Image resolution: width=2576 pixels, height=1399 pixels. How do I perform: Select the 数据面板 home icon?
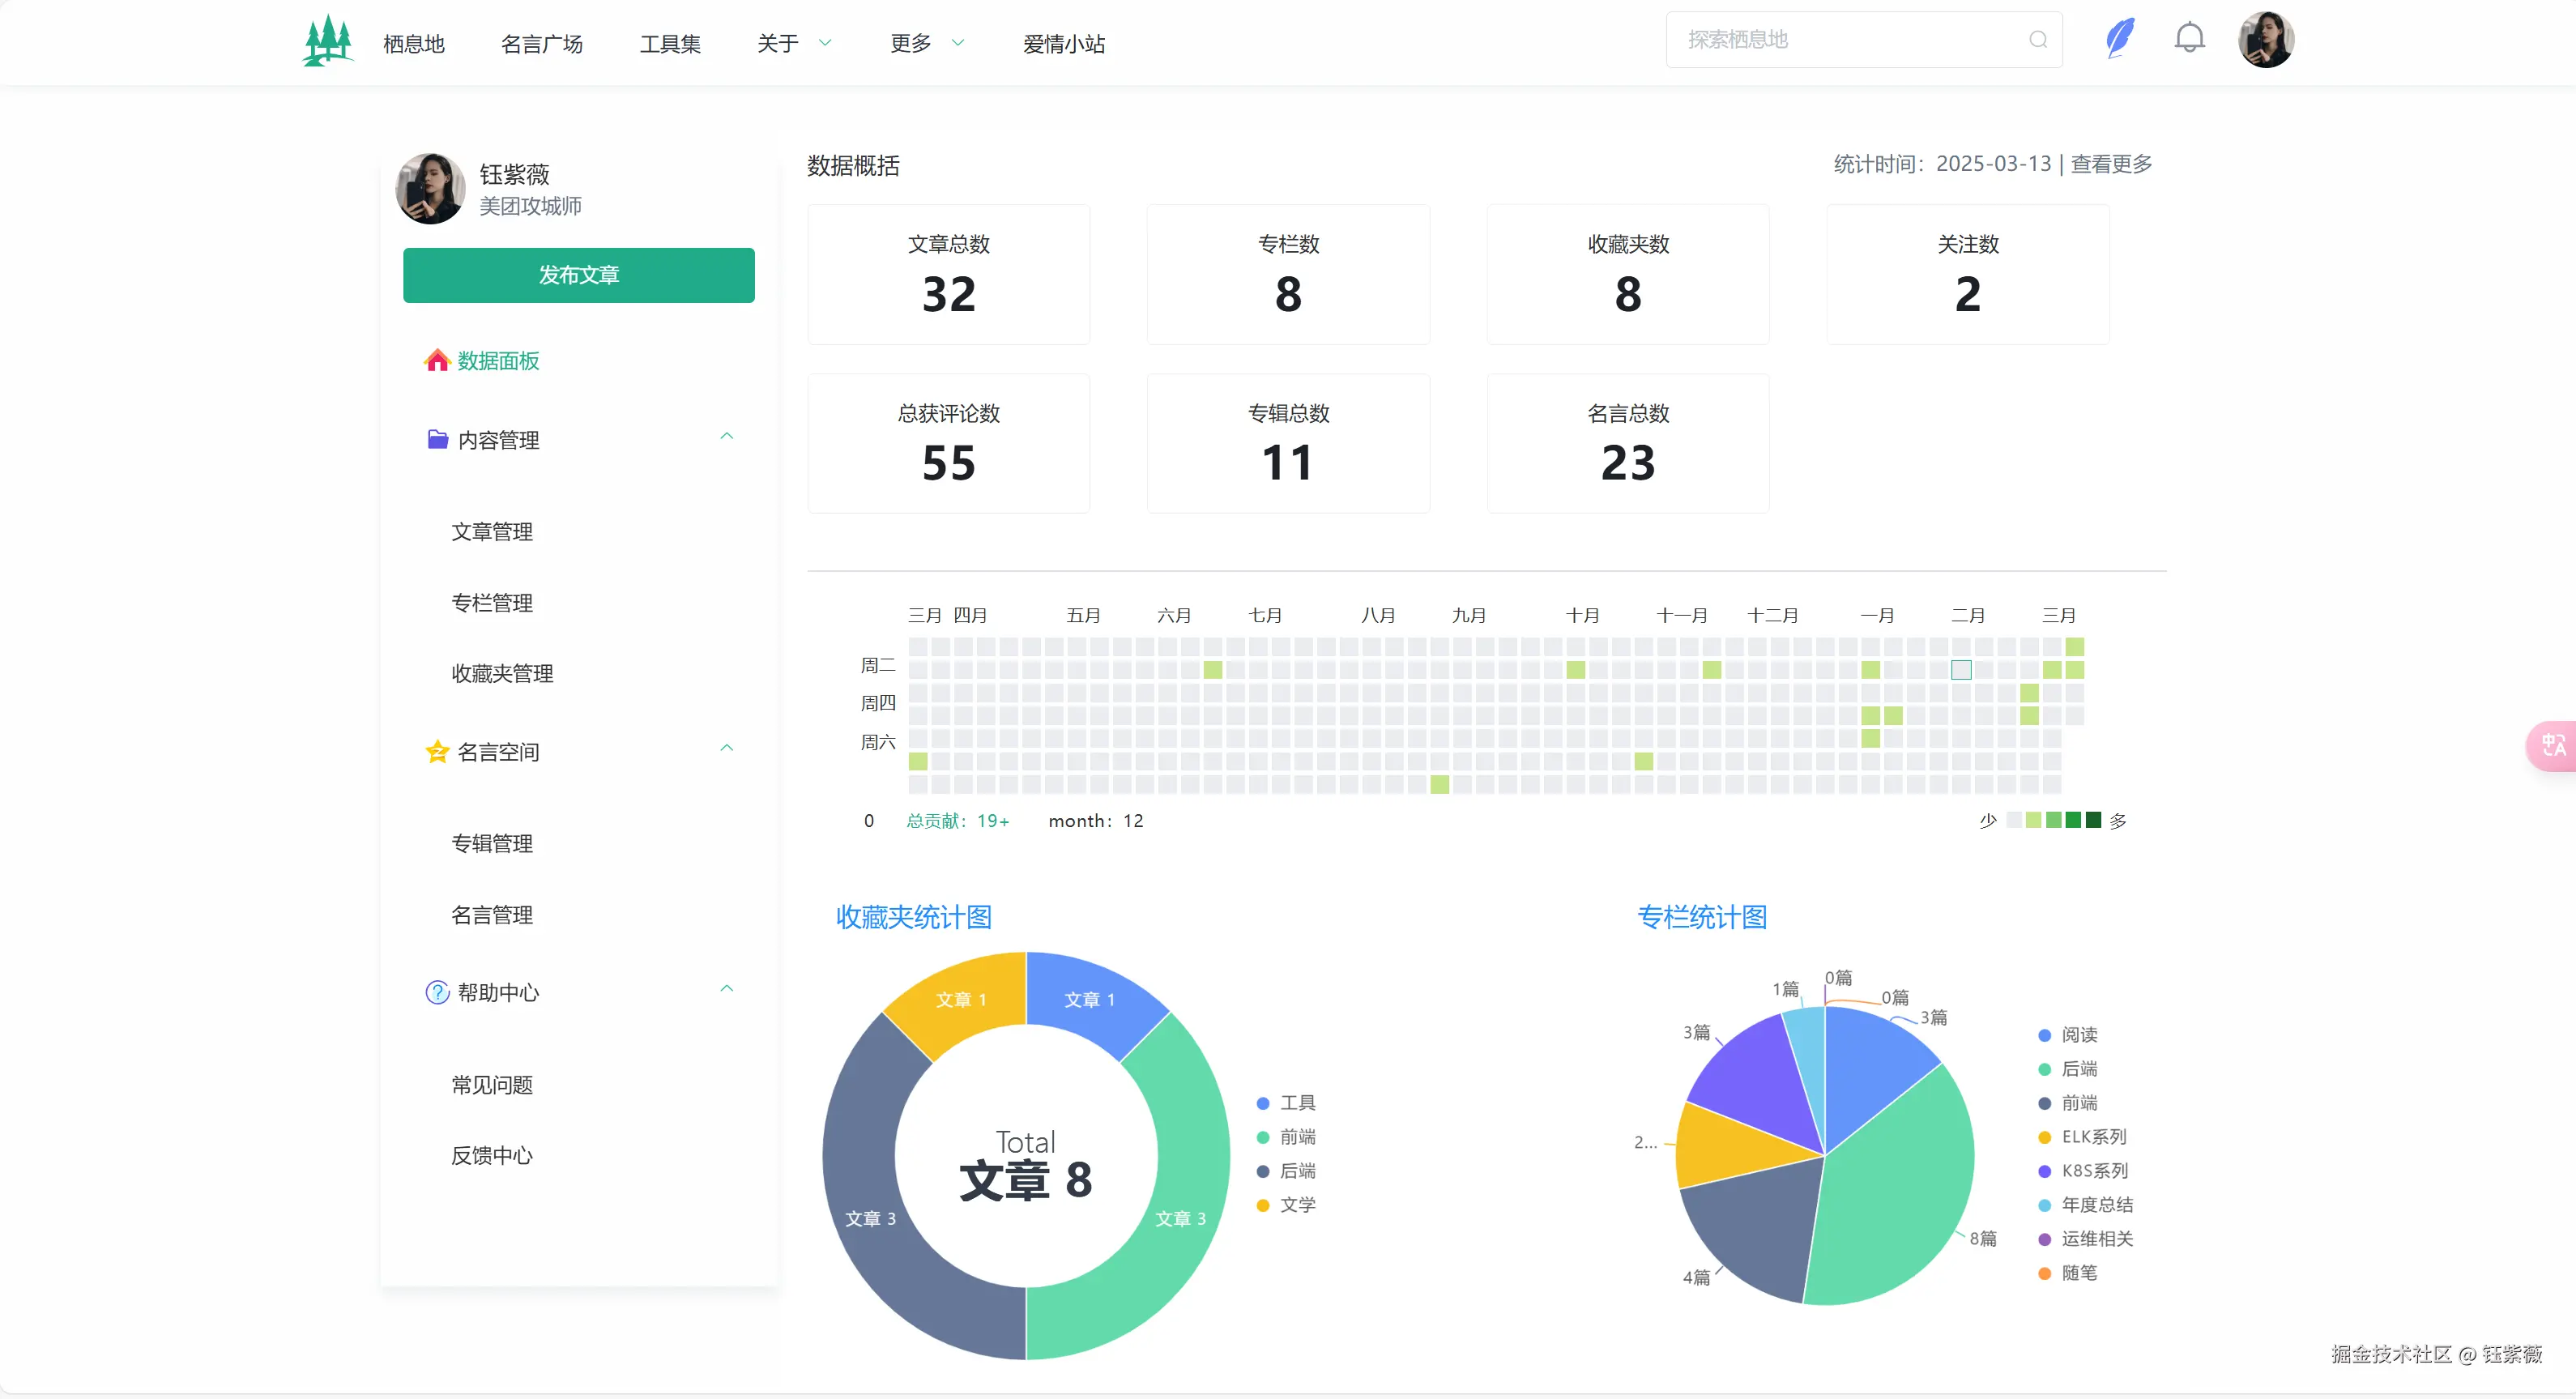coord(437,360)
